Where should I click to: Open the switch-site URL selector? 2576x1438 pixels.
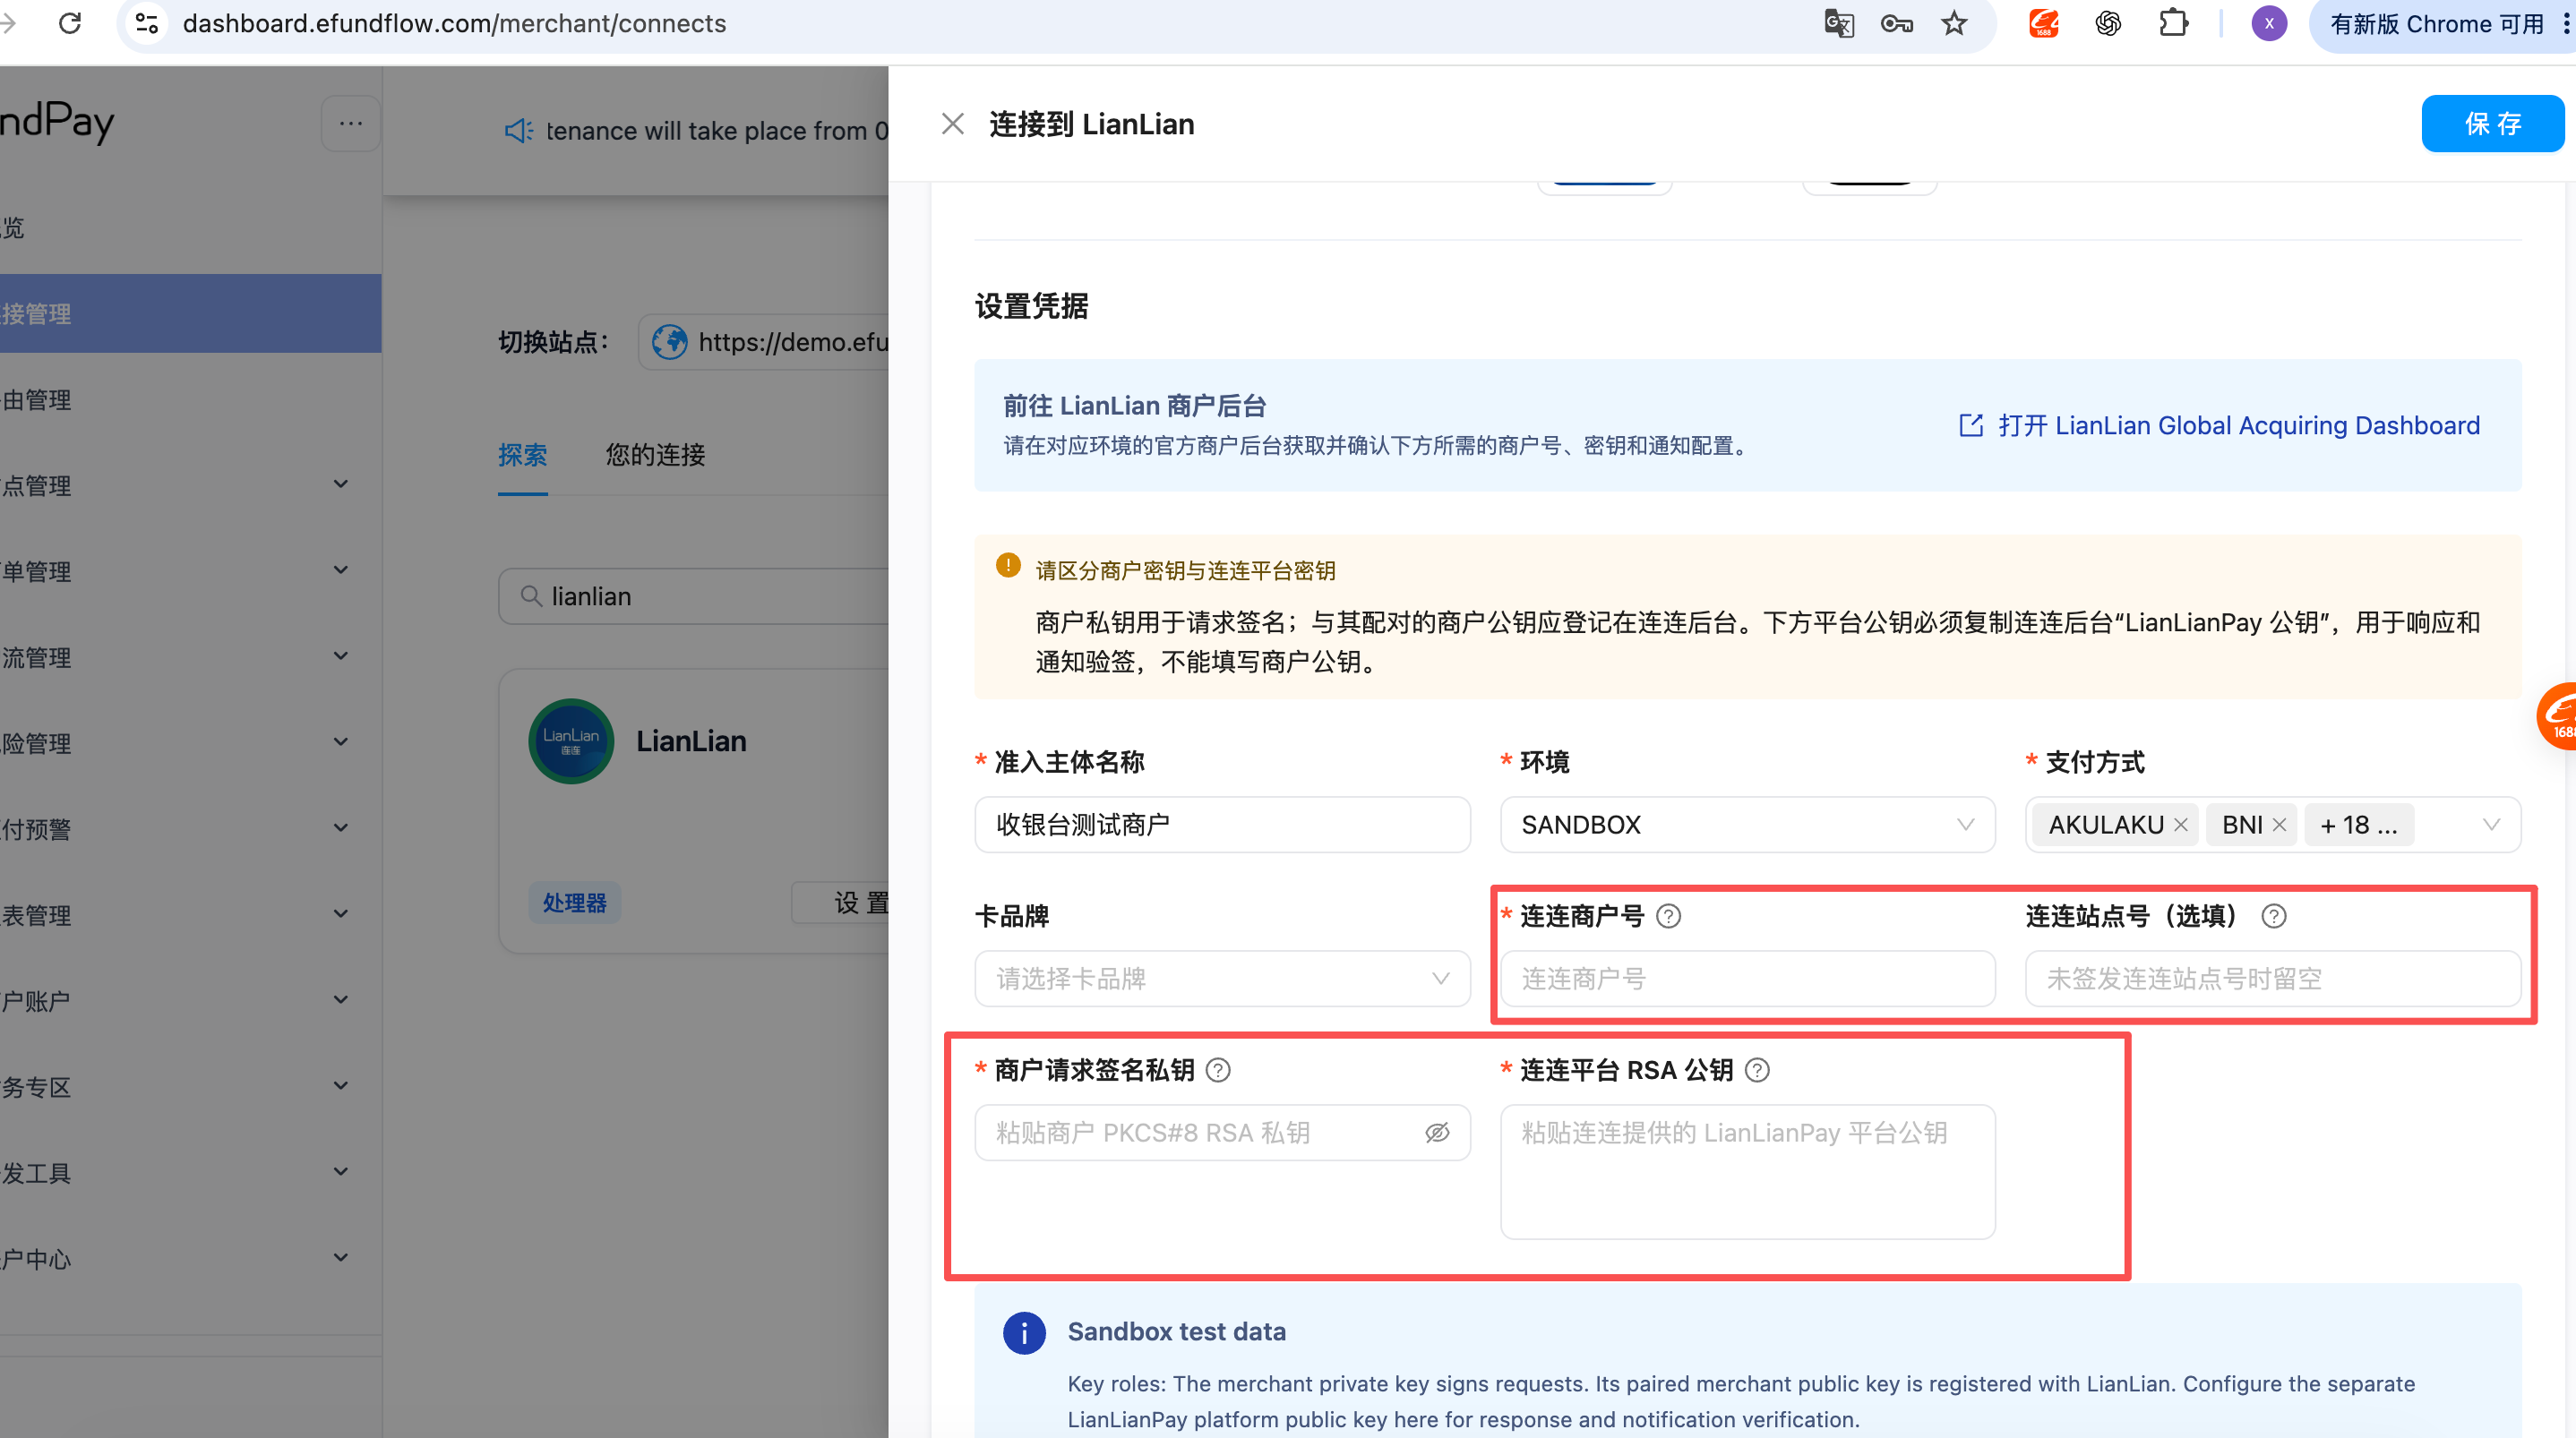pos(764,342)
